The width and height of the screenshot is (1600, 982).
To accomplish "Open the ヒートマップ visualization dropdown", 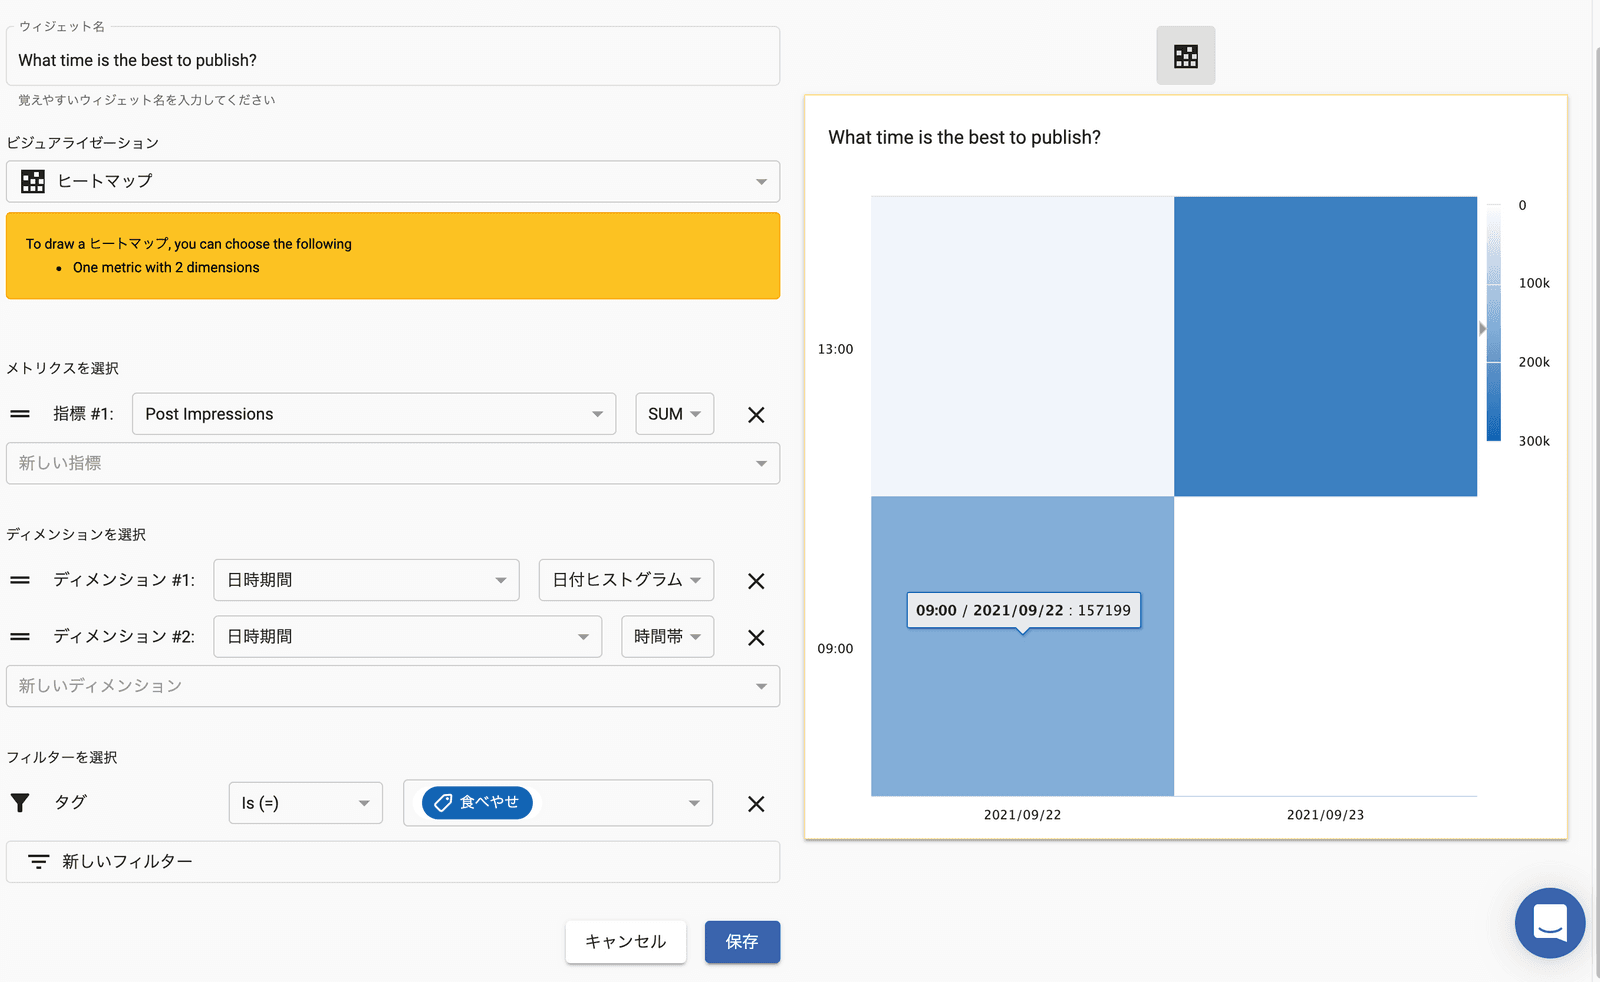I will [392, 182].
